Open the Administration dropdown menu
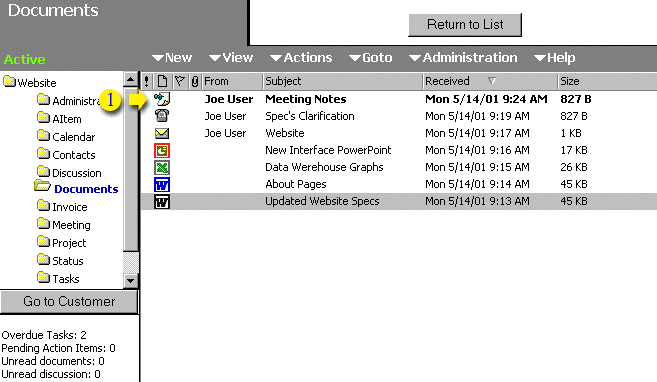Image resolution: width=657 pixels, height=382 pixels. pos(463,58)
